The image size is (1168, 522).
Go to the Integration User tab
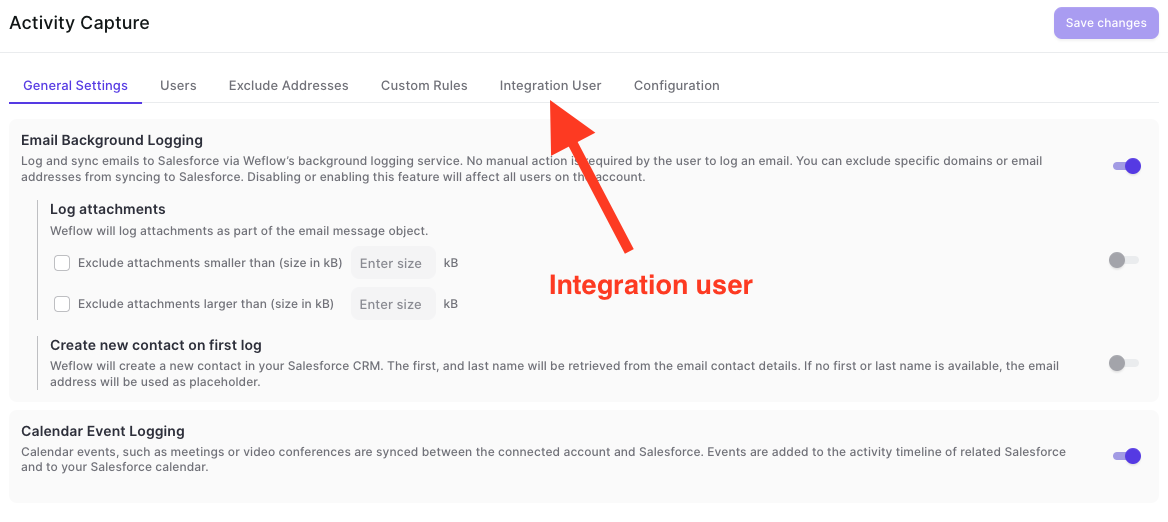(550, 86)
